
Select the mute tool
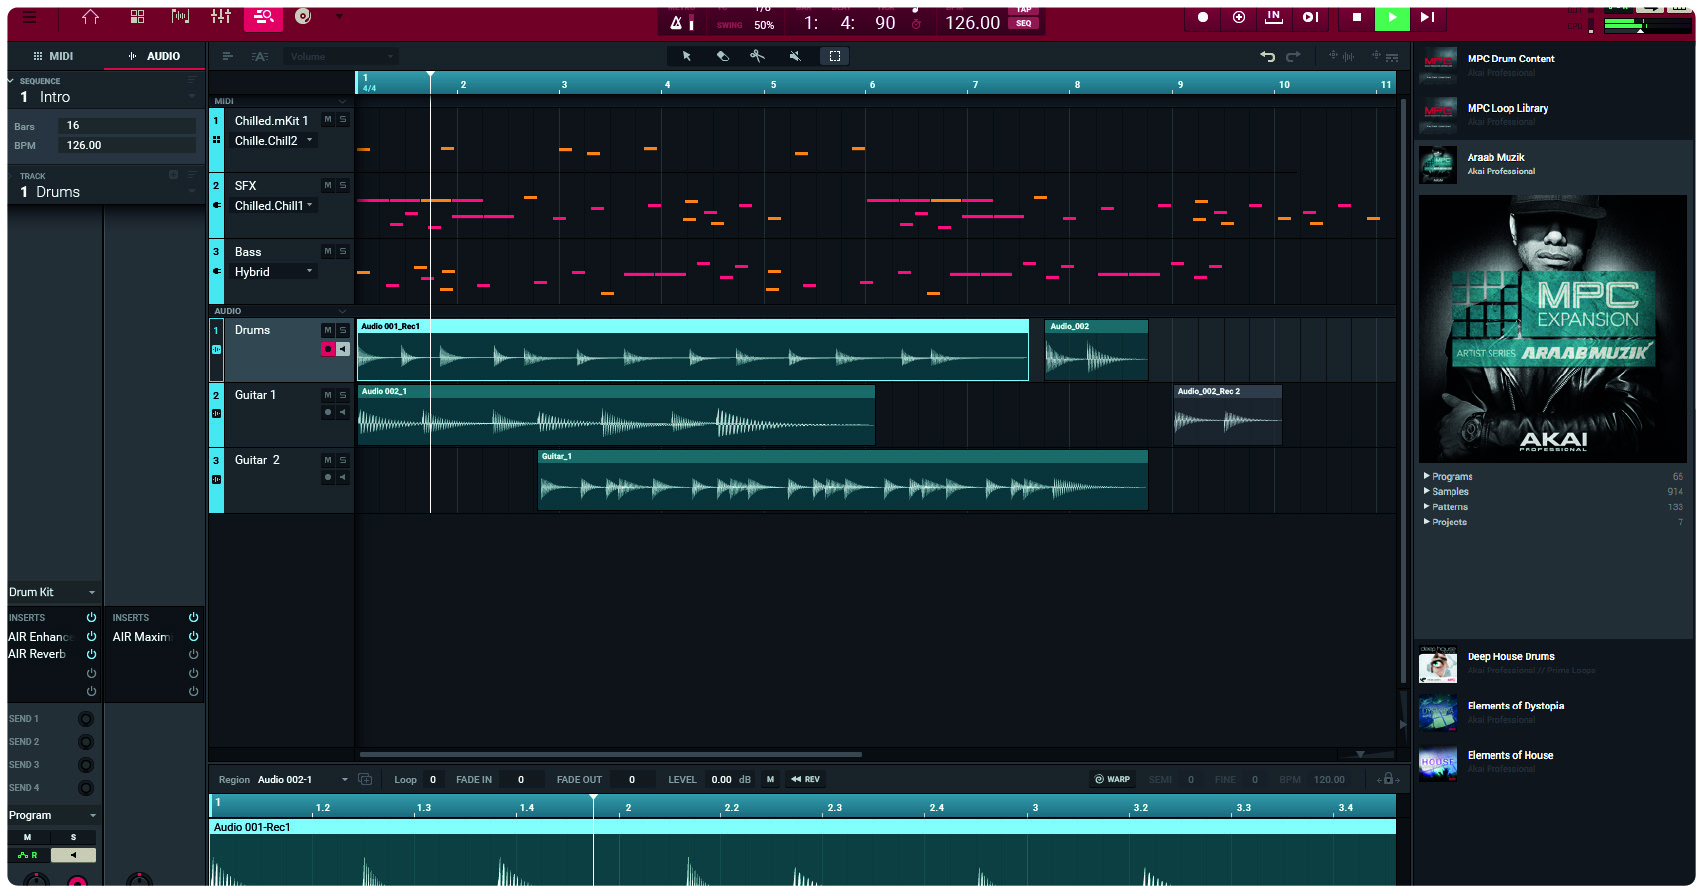click(795, 56)
